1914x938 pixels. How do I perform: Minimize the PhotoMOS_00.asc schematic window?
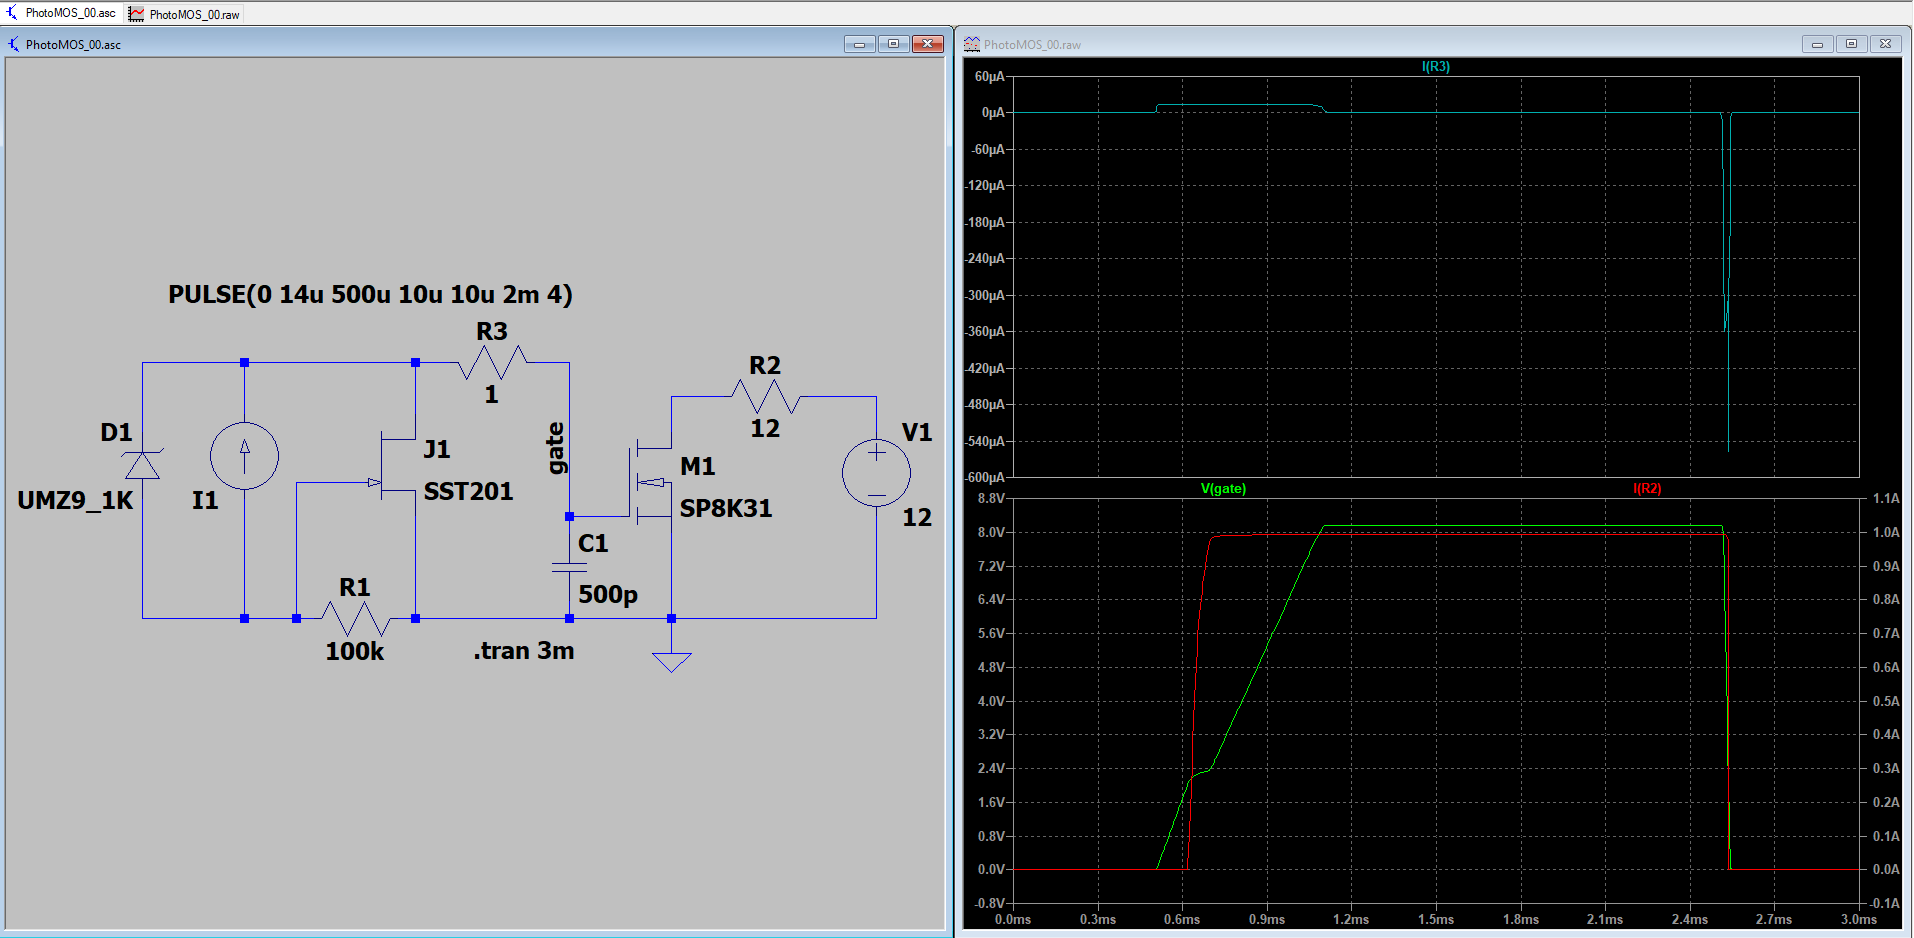859,44
